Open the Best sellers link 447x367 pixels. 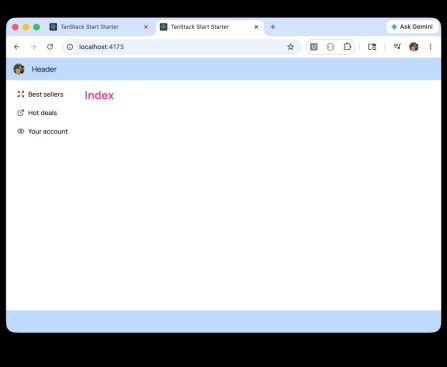[x=40, y=94]
